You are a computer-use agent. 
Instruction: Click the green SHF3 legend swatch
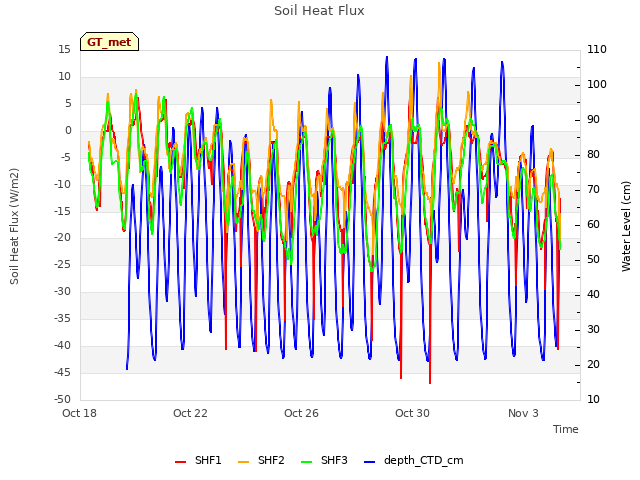pyautogui.click(x=306, y=462)
